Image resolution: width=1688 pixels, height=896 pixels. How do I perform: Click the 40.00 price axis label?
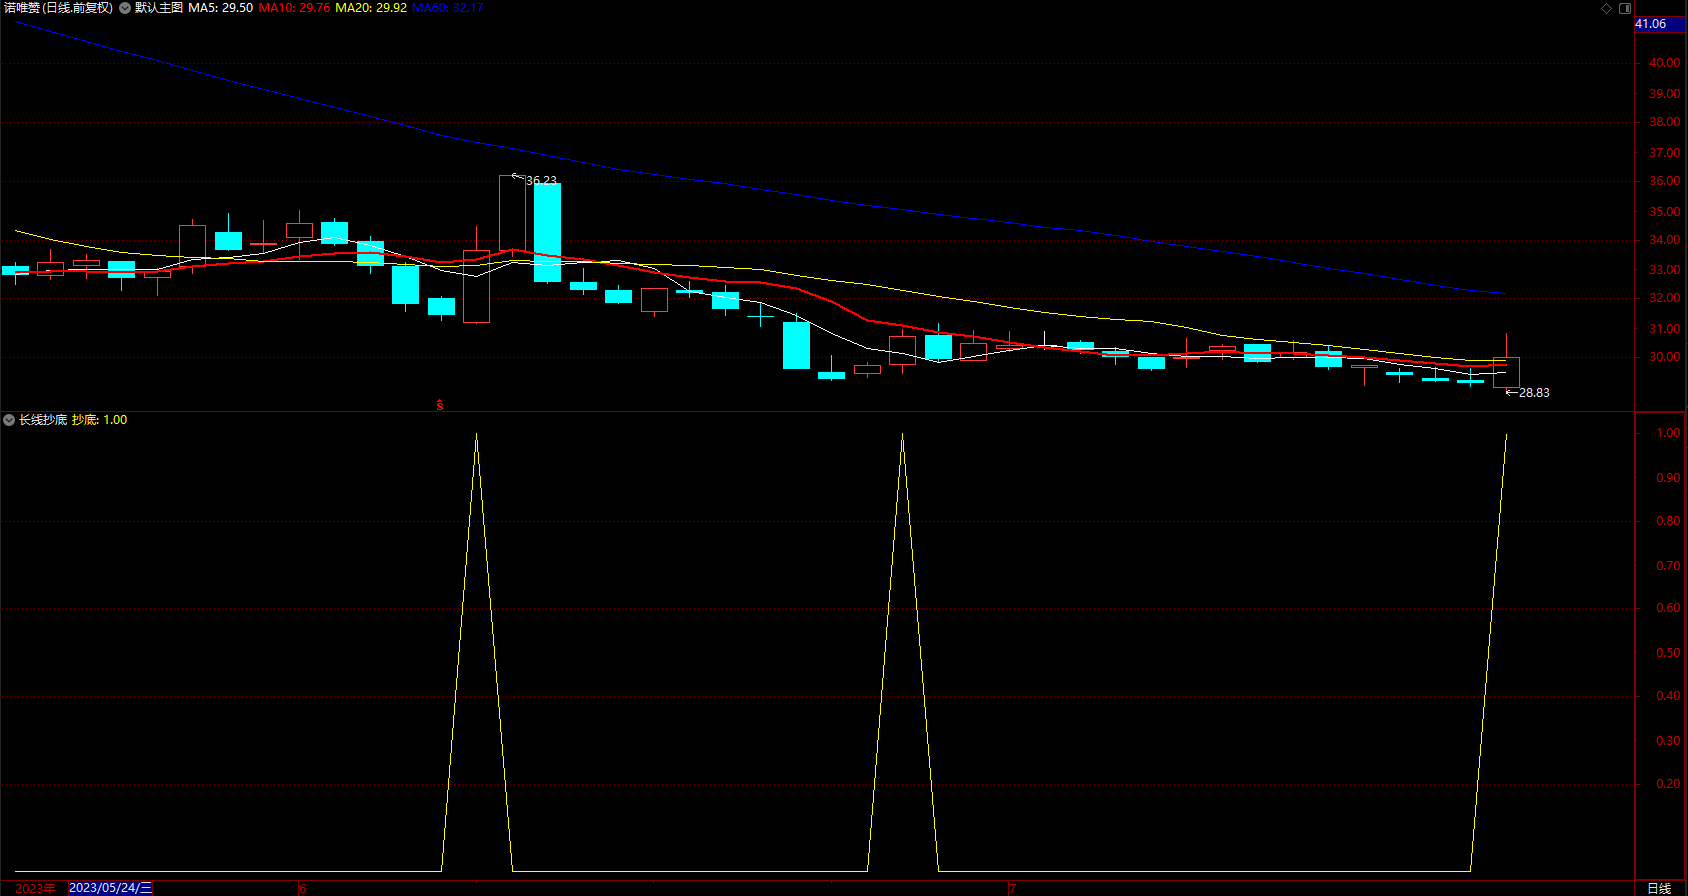click(1664, 63)
